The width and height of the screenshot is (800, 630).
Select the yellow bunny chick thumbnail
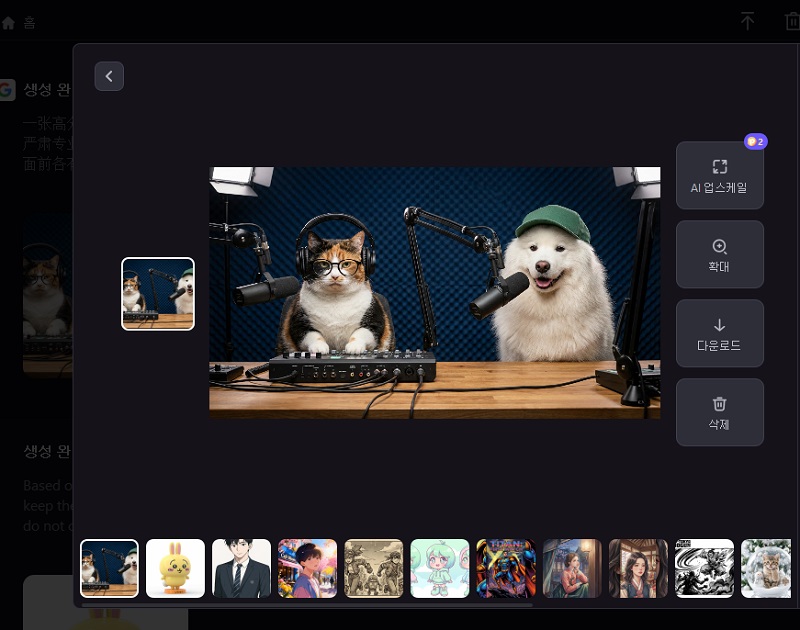click(176, 568)
